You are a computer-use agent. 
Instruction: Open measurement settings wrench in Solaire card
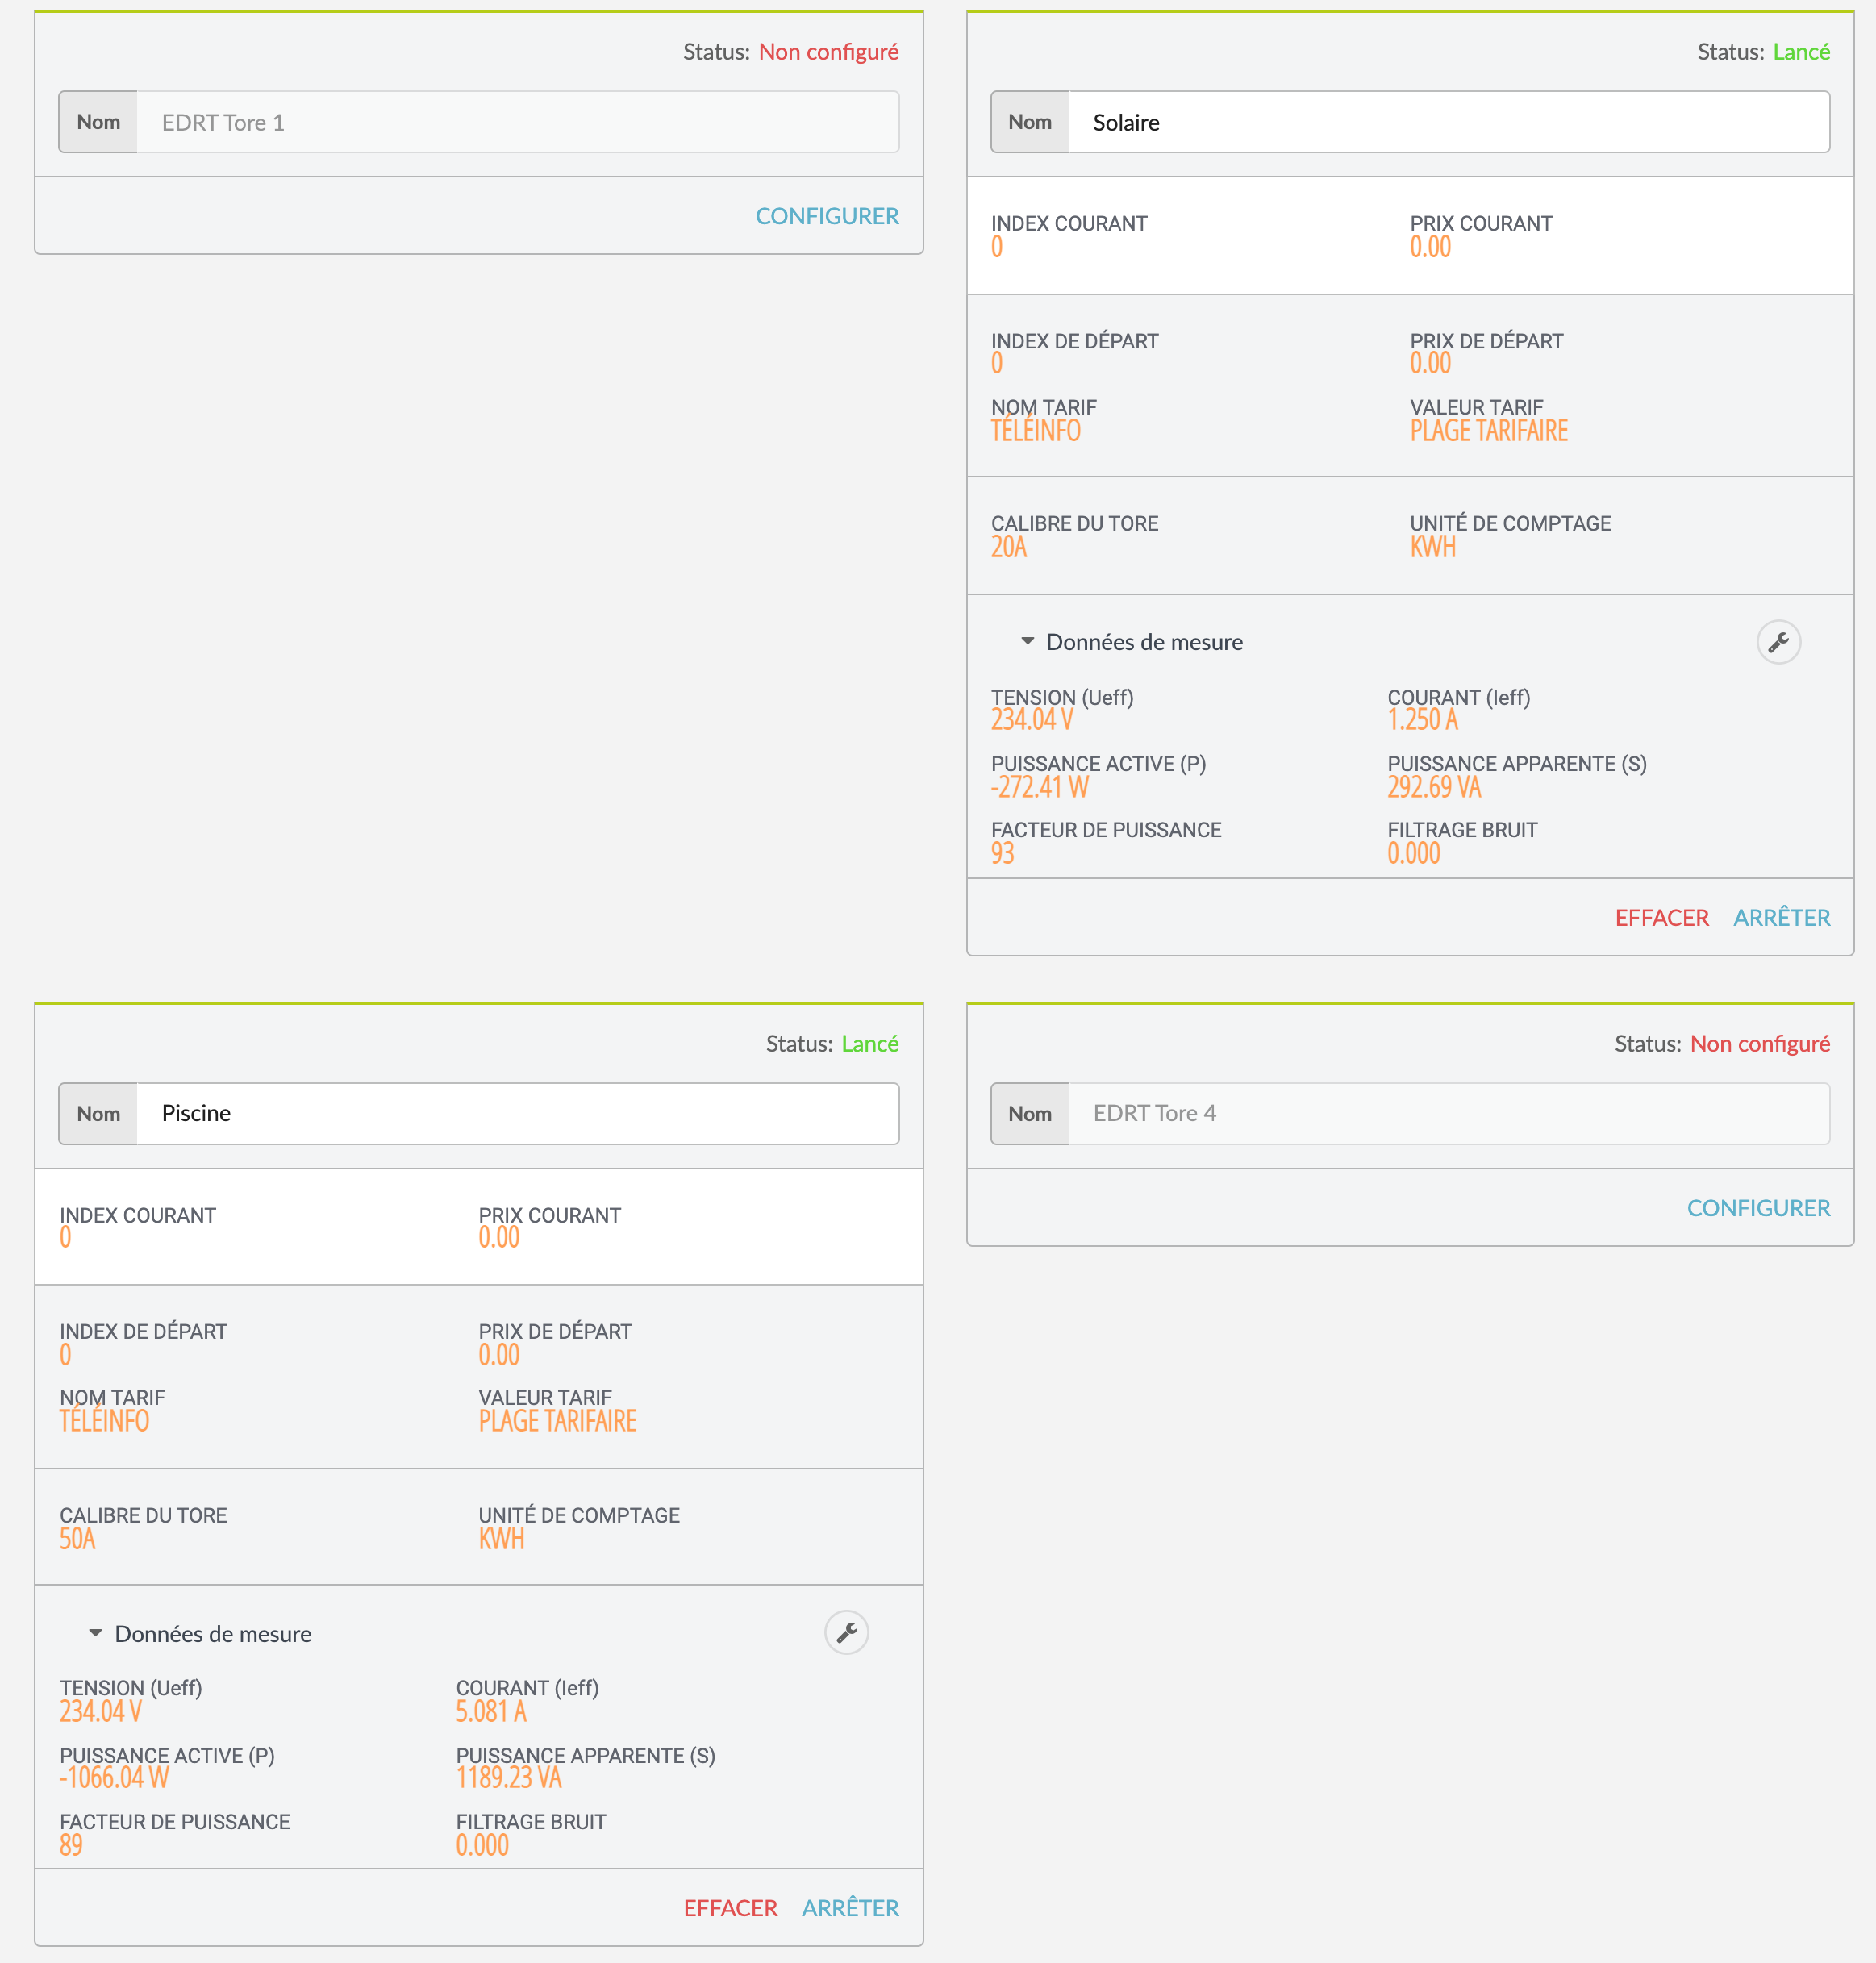(x=1778, y=642)
